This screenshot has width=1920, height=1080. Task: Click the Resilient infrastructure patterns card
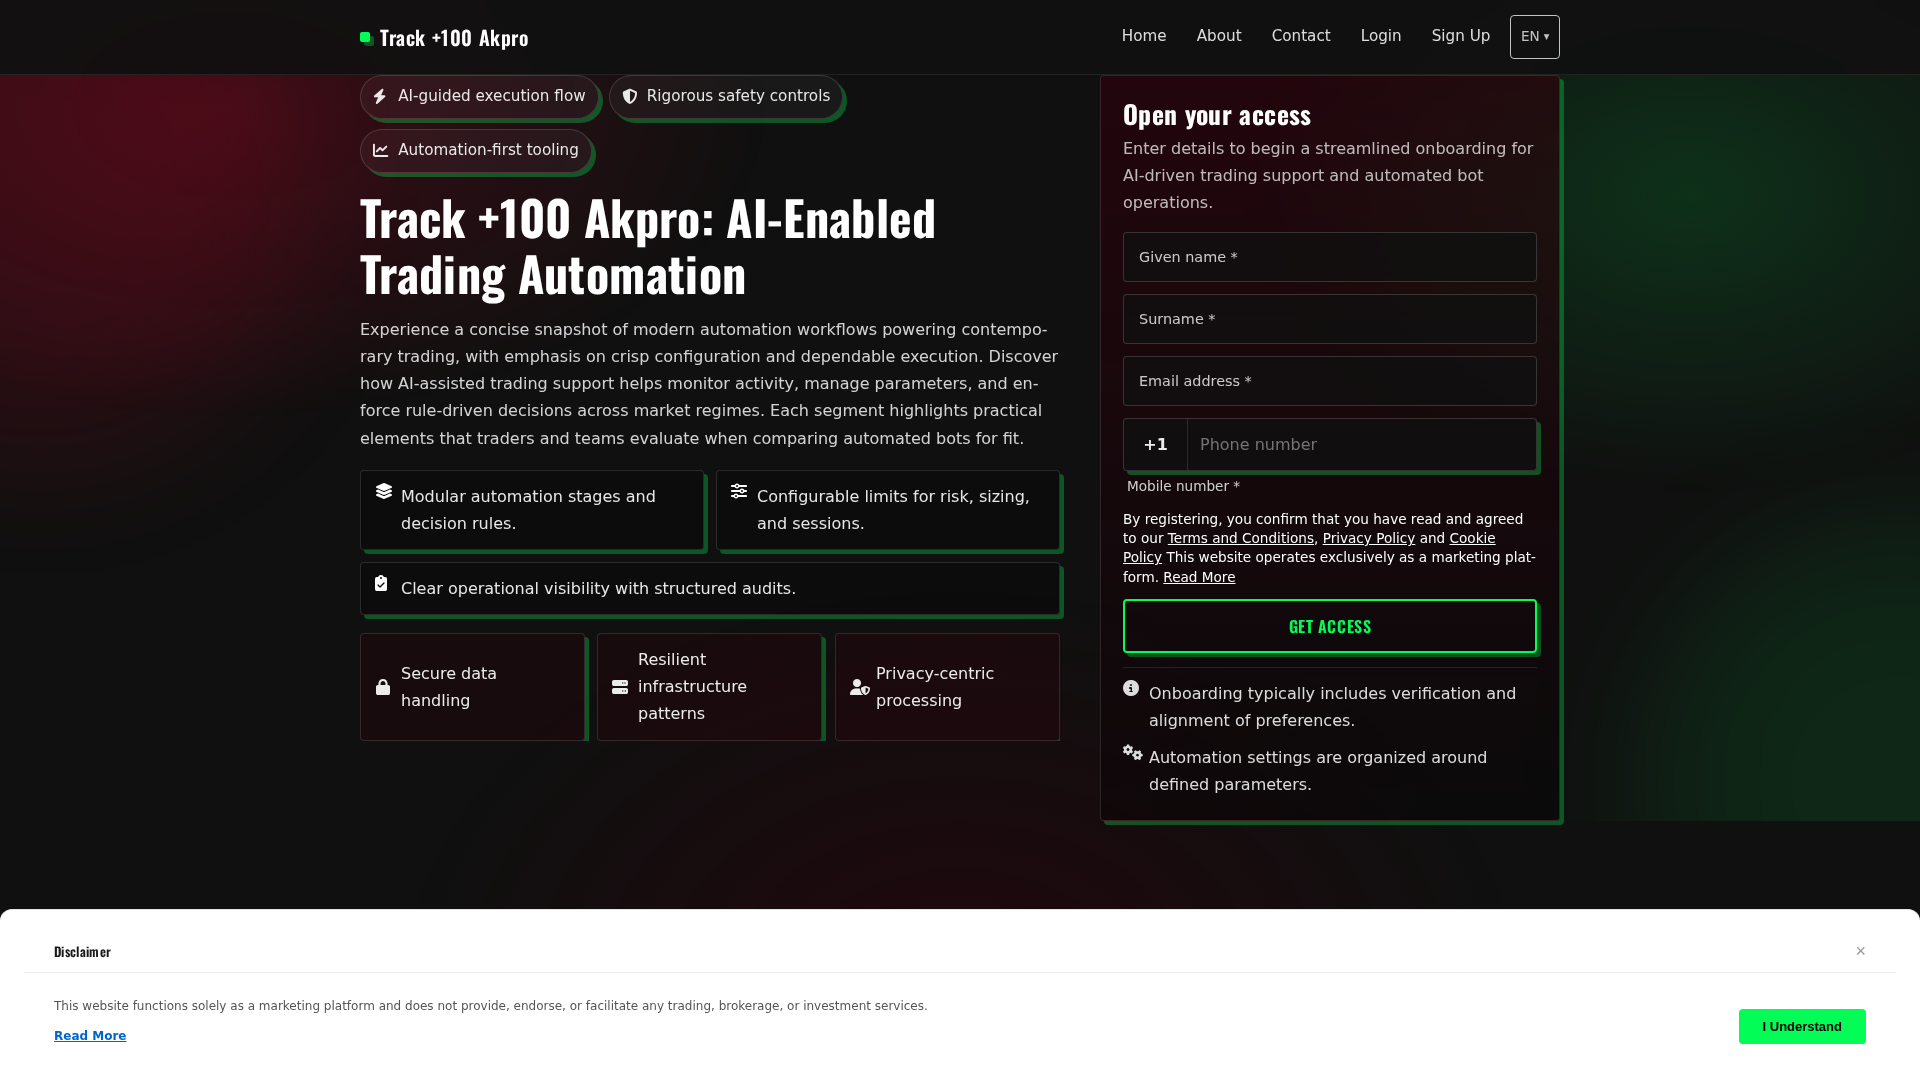[x=710, y=687]
